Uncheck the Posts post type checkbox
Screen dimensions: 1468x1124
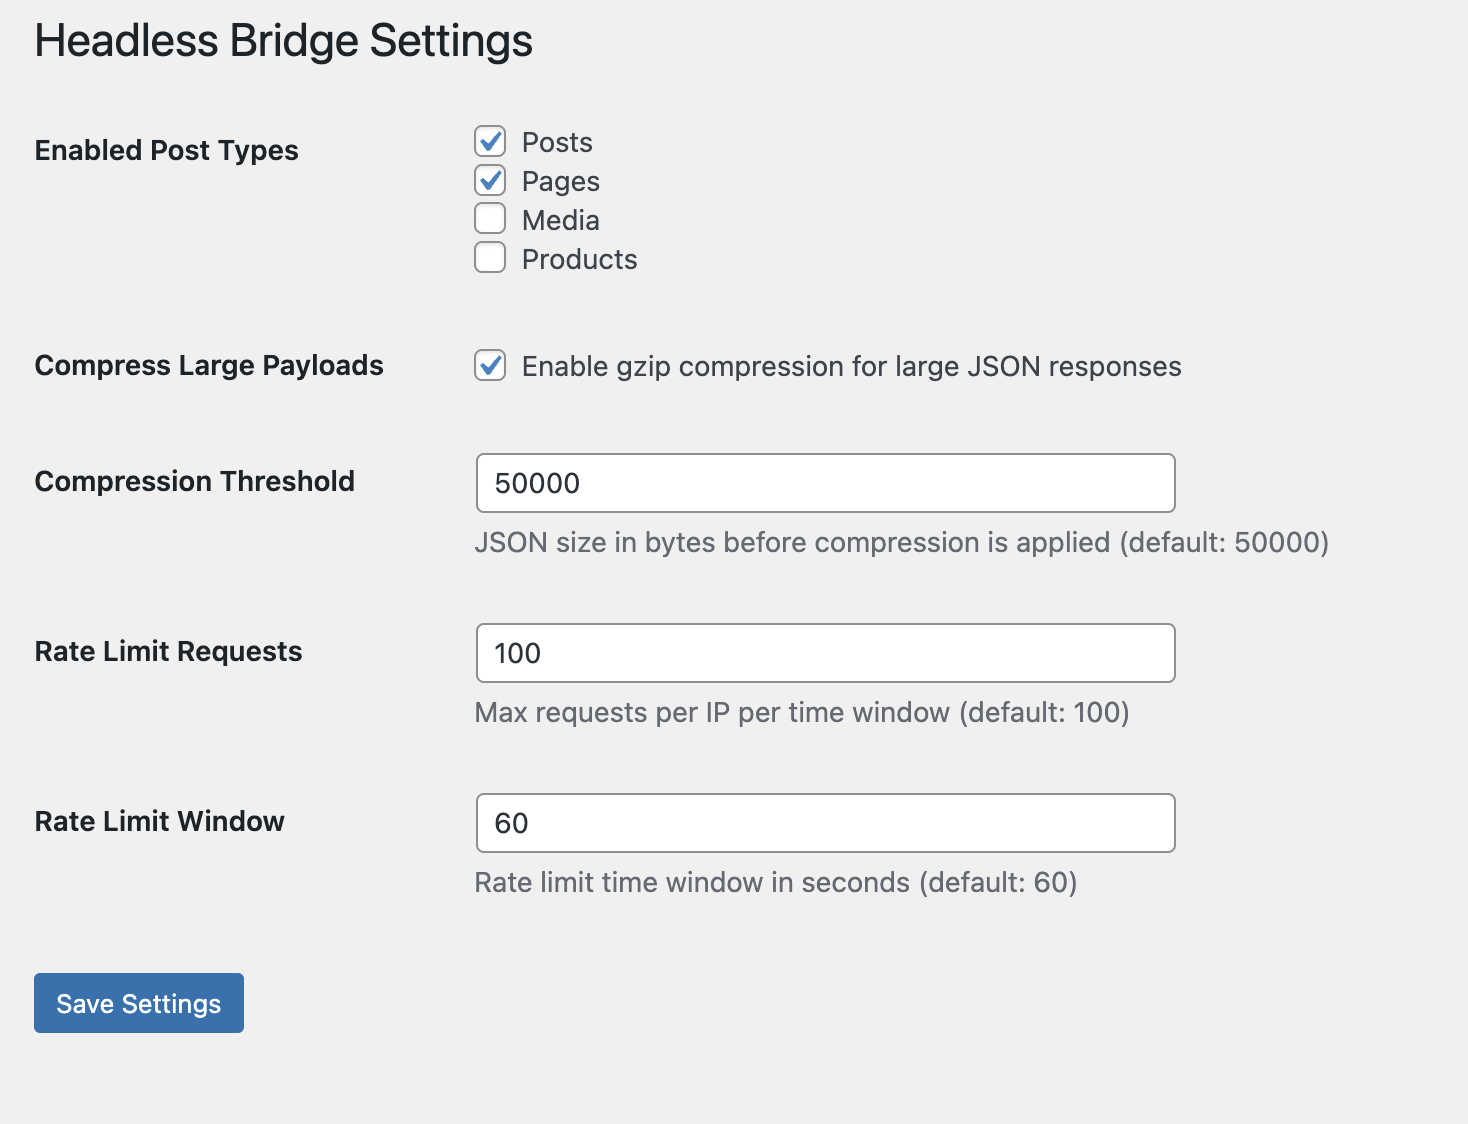click(x=490, y=141)
